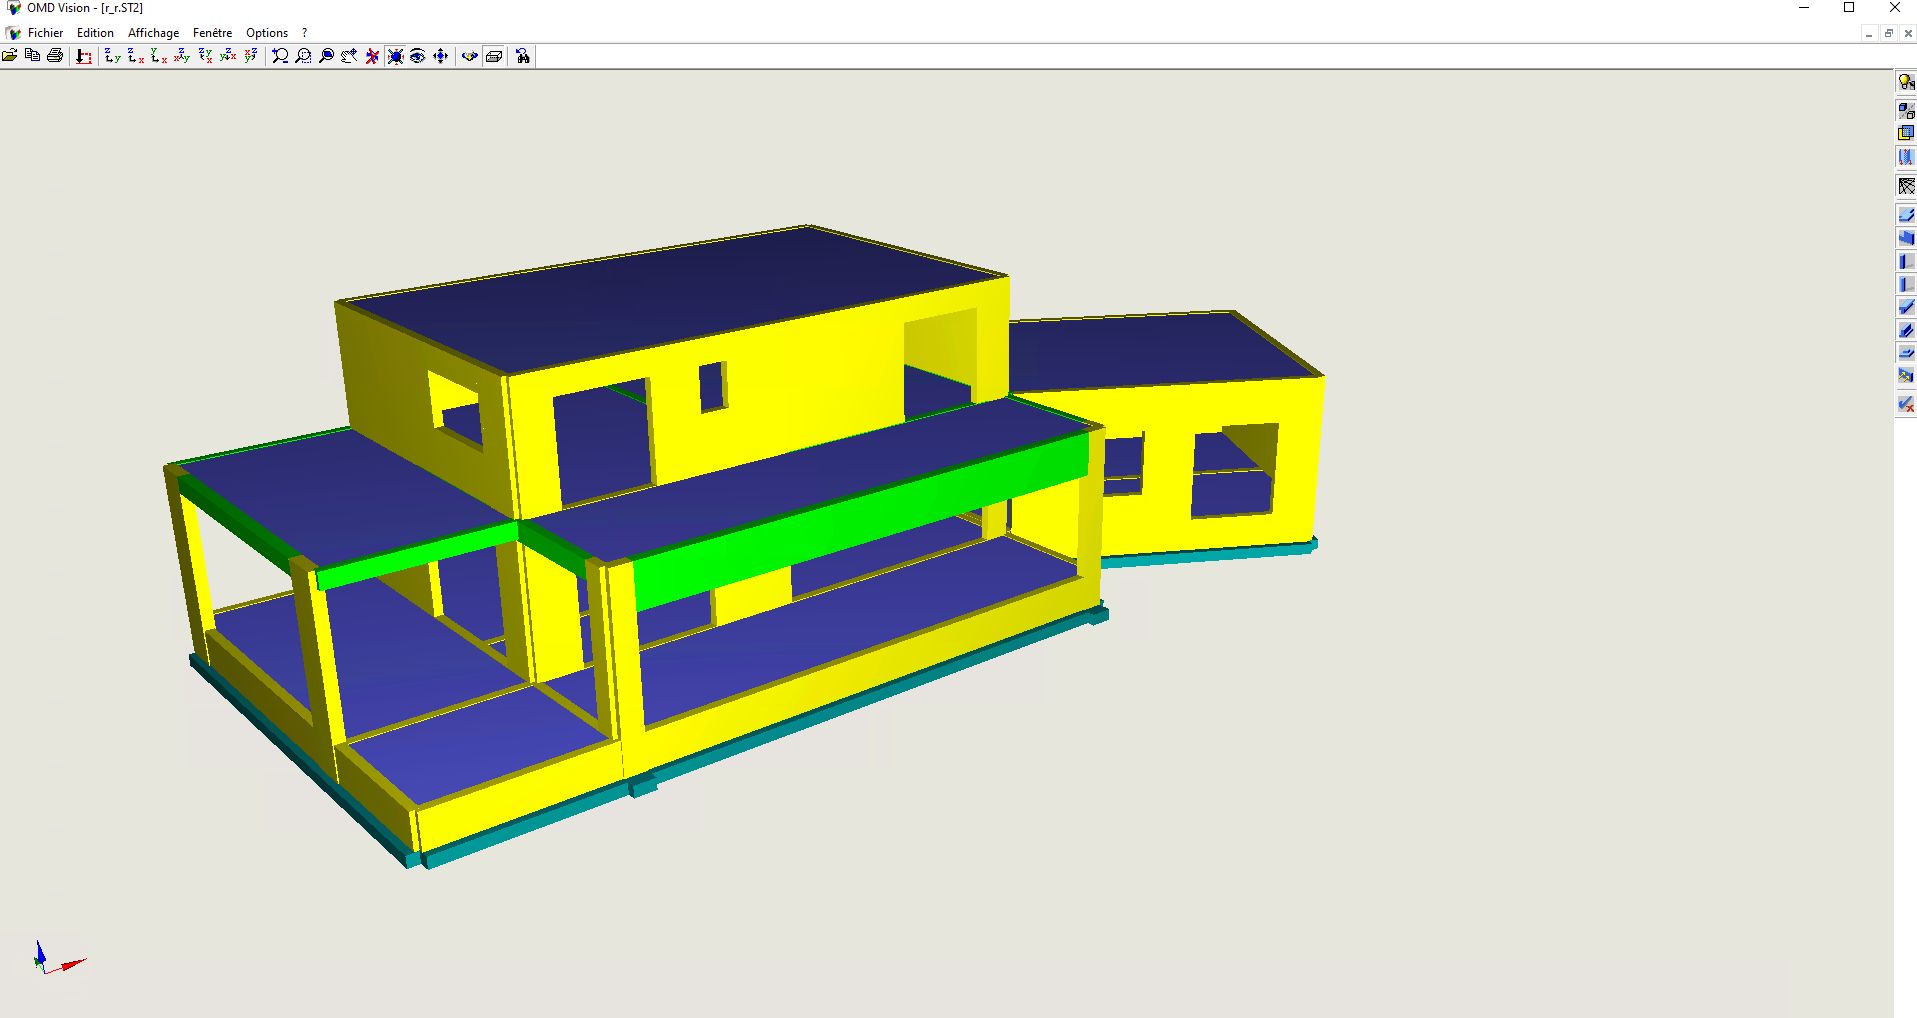Open the Fenêtre menu
Screen dimensions: 1917x1018
coord(212,33)
